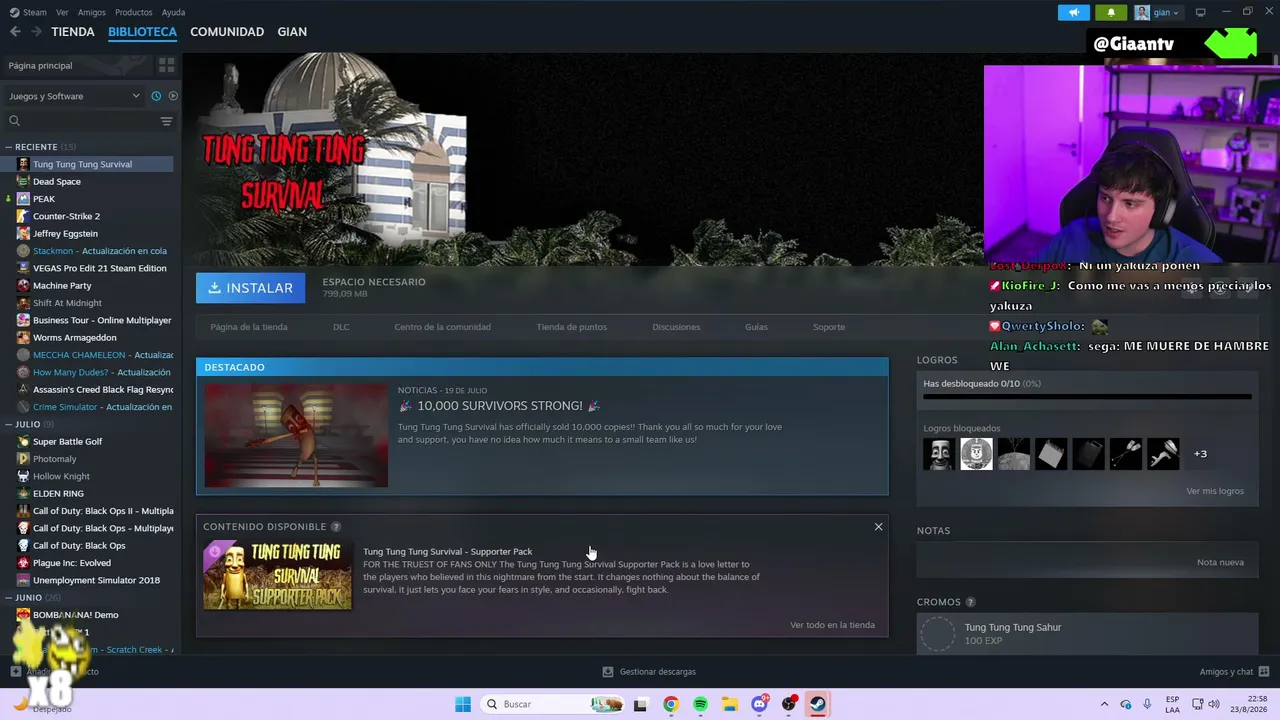Click Ver todo en la tienda

[x=832, y=625]
